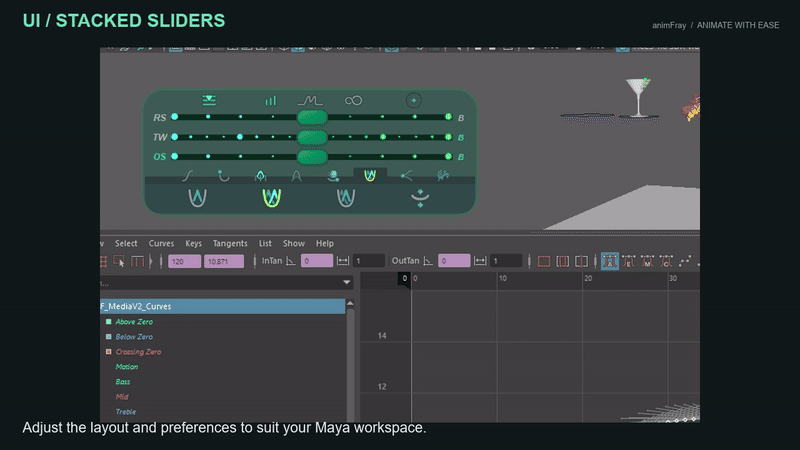Click the frame value field showing 120
The width and height of the screenshot is (800, 450).
coord(184,261)
